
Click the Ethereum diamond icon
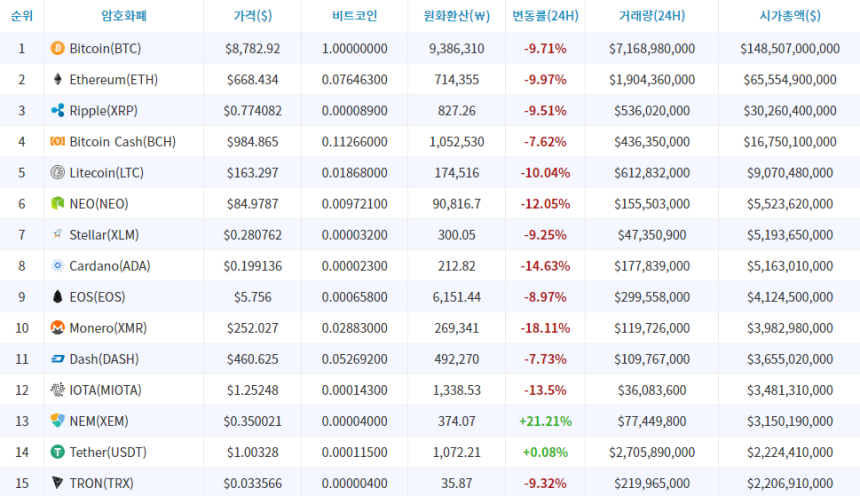click(x=58, y=79)
